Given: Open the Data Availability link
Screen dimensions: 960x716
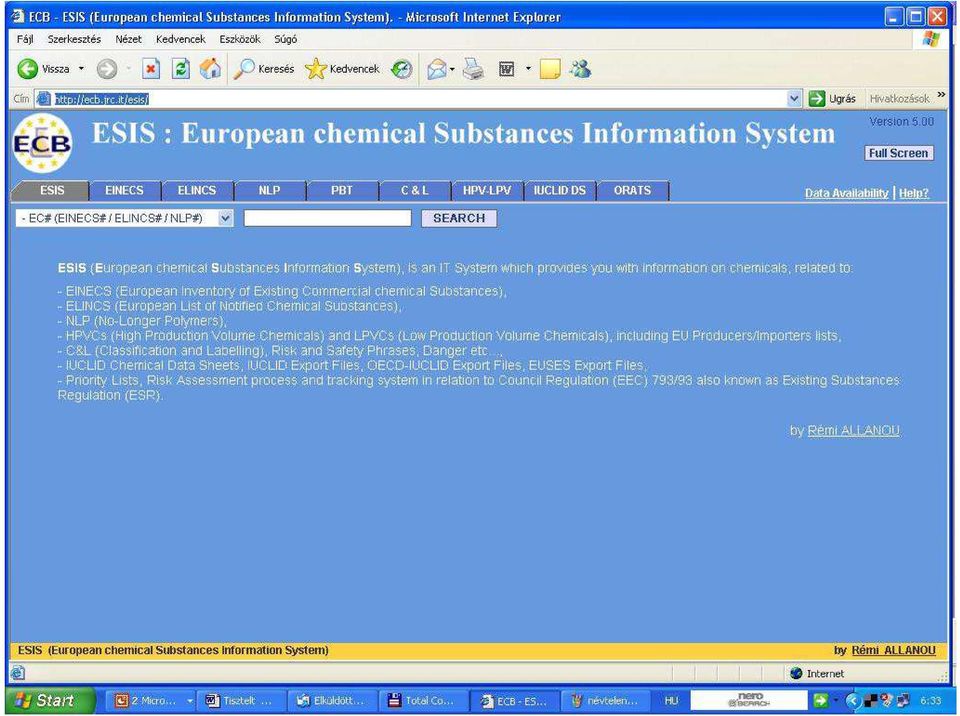Looking at the screenshot, I should 846,193.
